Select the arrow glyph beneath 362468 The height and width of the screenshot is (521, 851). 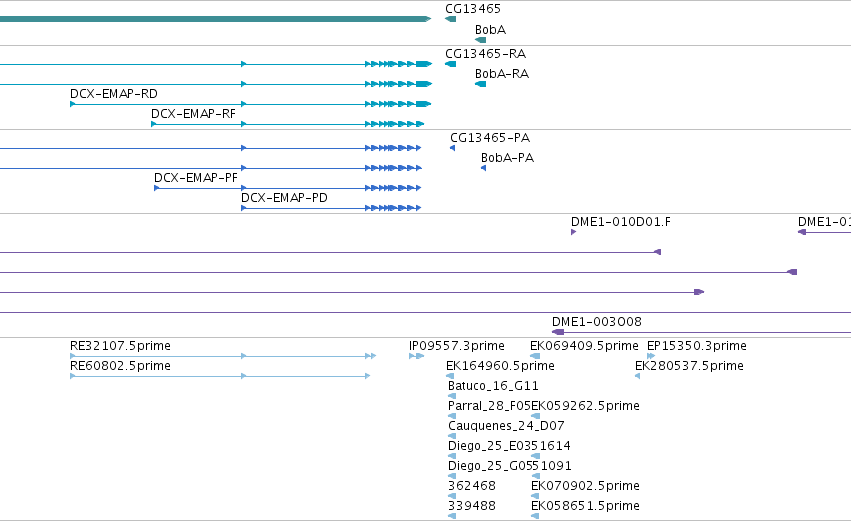pyautogui.click(x=452, y=496)
